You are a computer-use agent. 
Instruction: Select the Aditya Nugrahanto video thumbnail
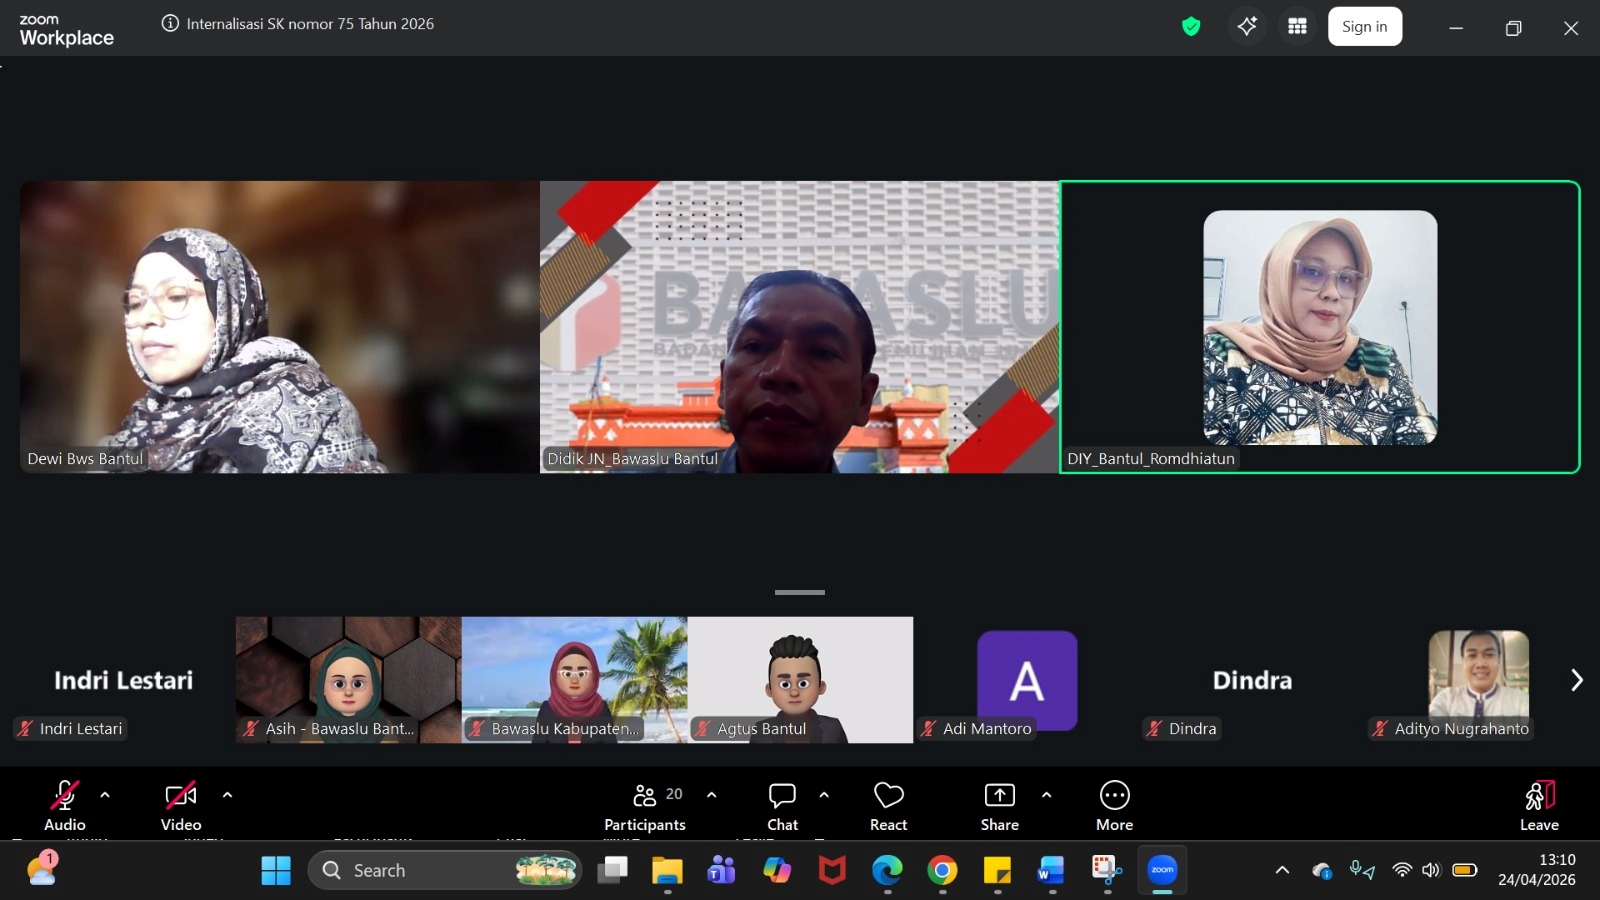click(x=1478, y=680)
